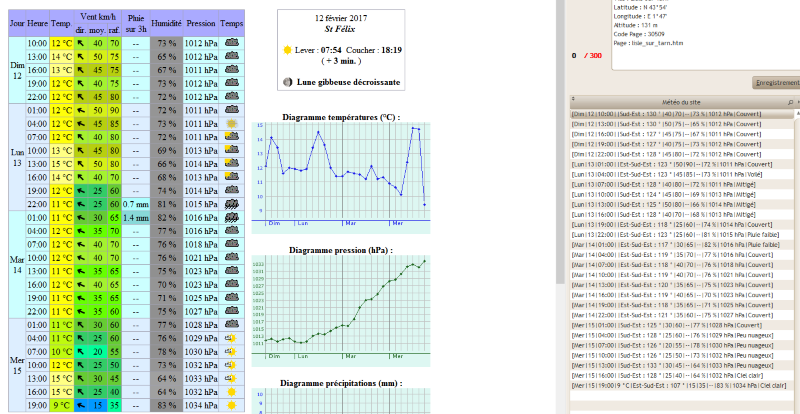Click the wind direction arrow for Lun 13 01:00
800x414 pixels.
[81, 110]
